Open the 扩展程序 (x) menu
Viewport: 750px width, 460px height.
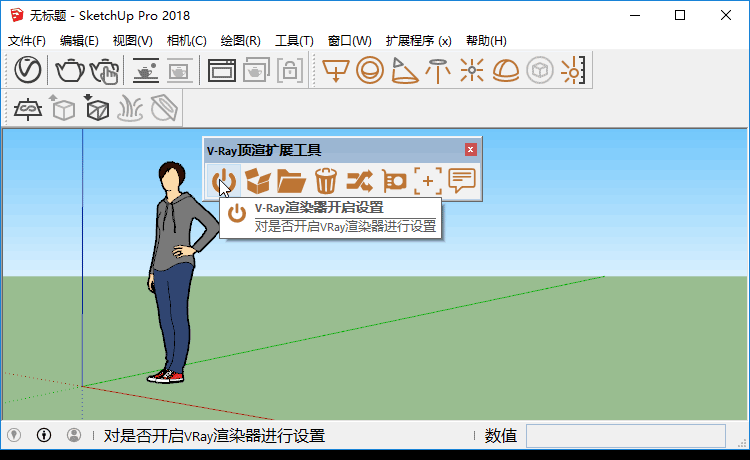coord(419,41)
